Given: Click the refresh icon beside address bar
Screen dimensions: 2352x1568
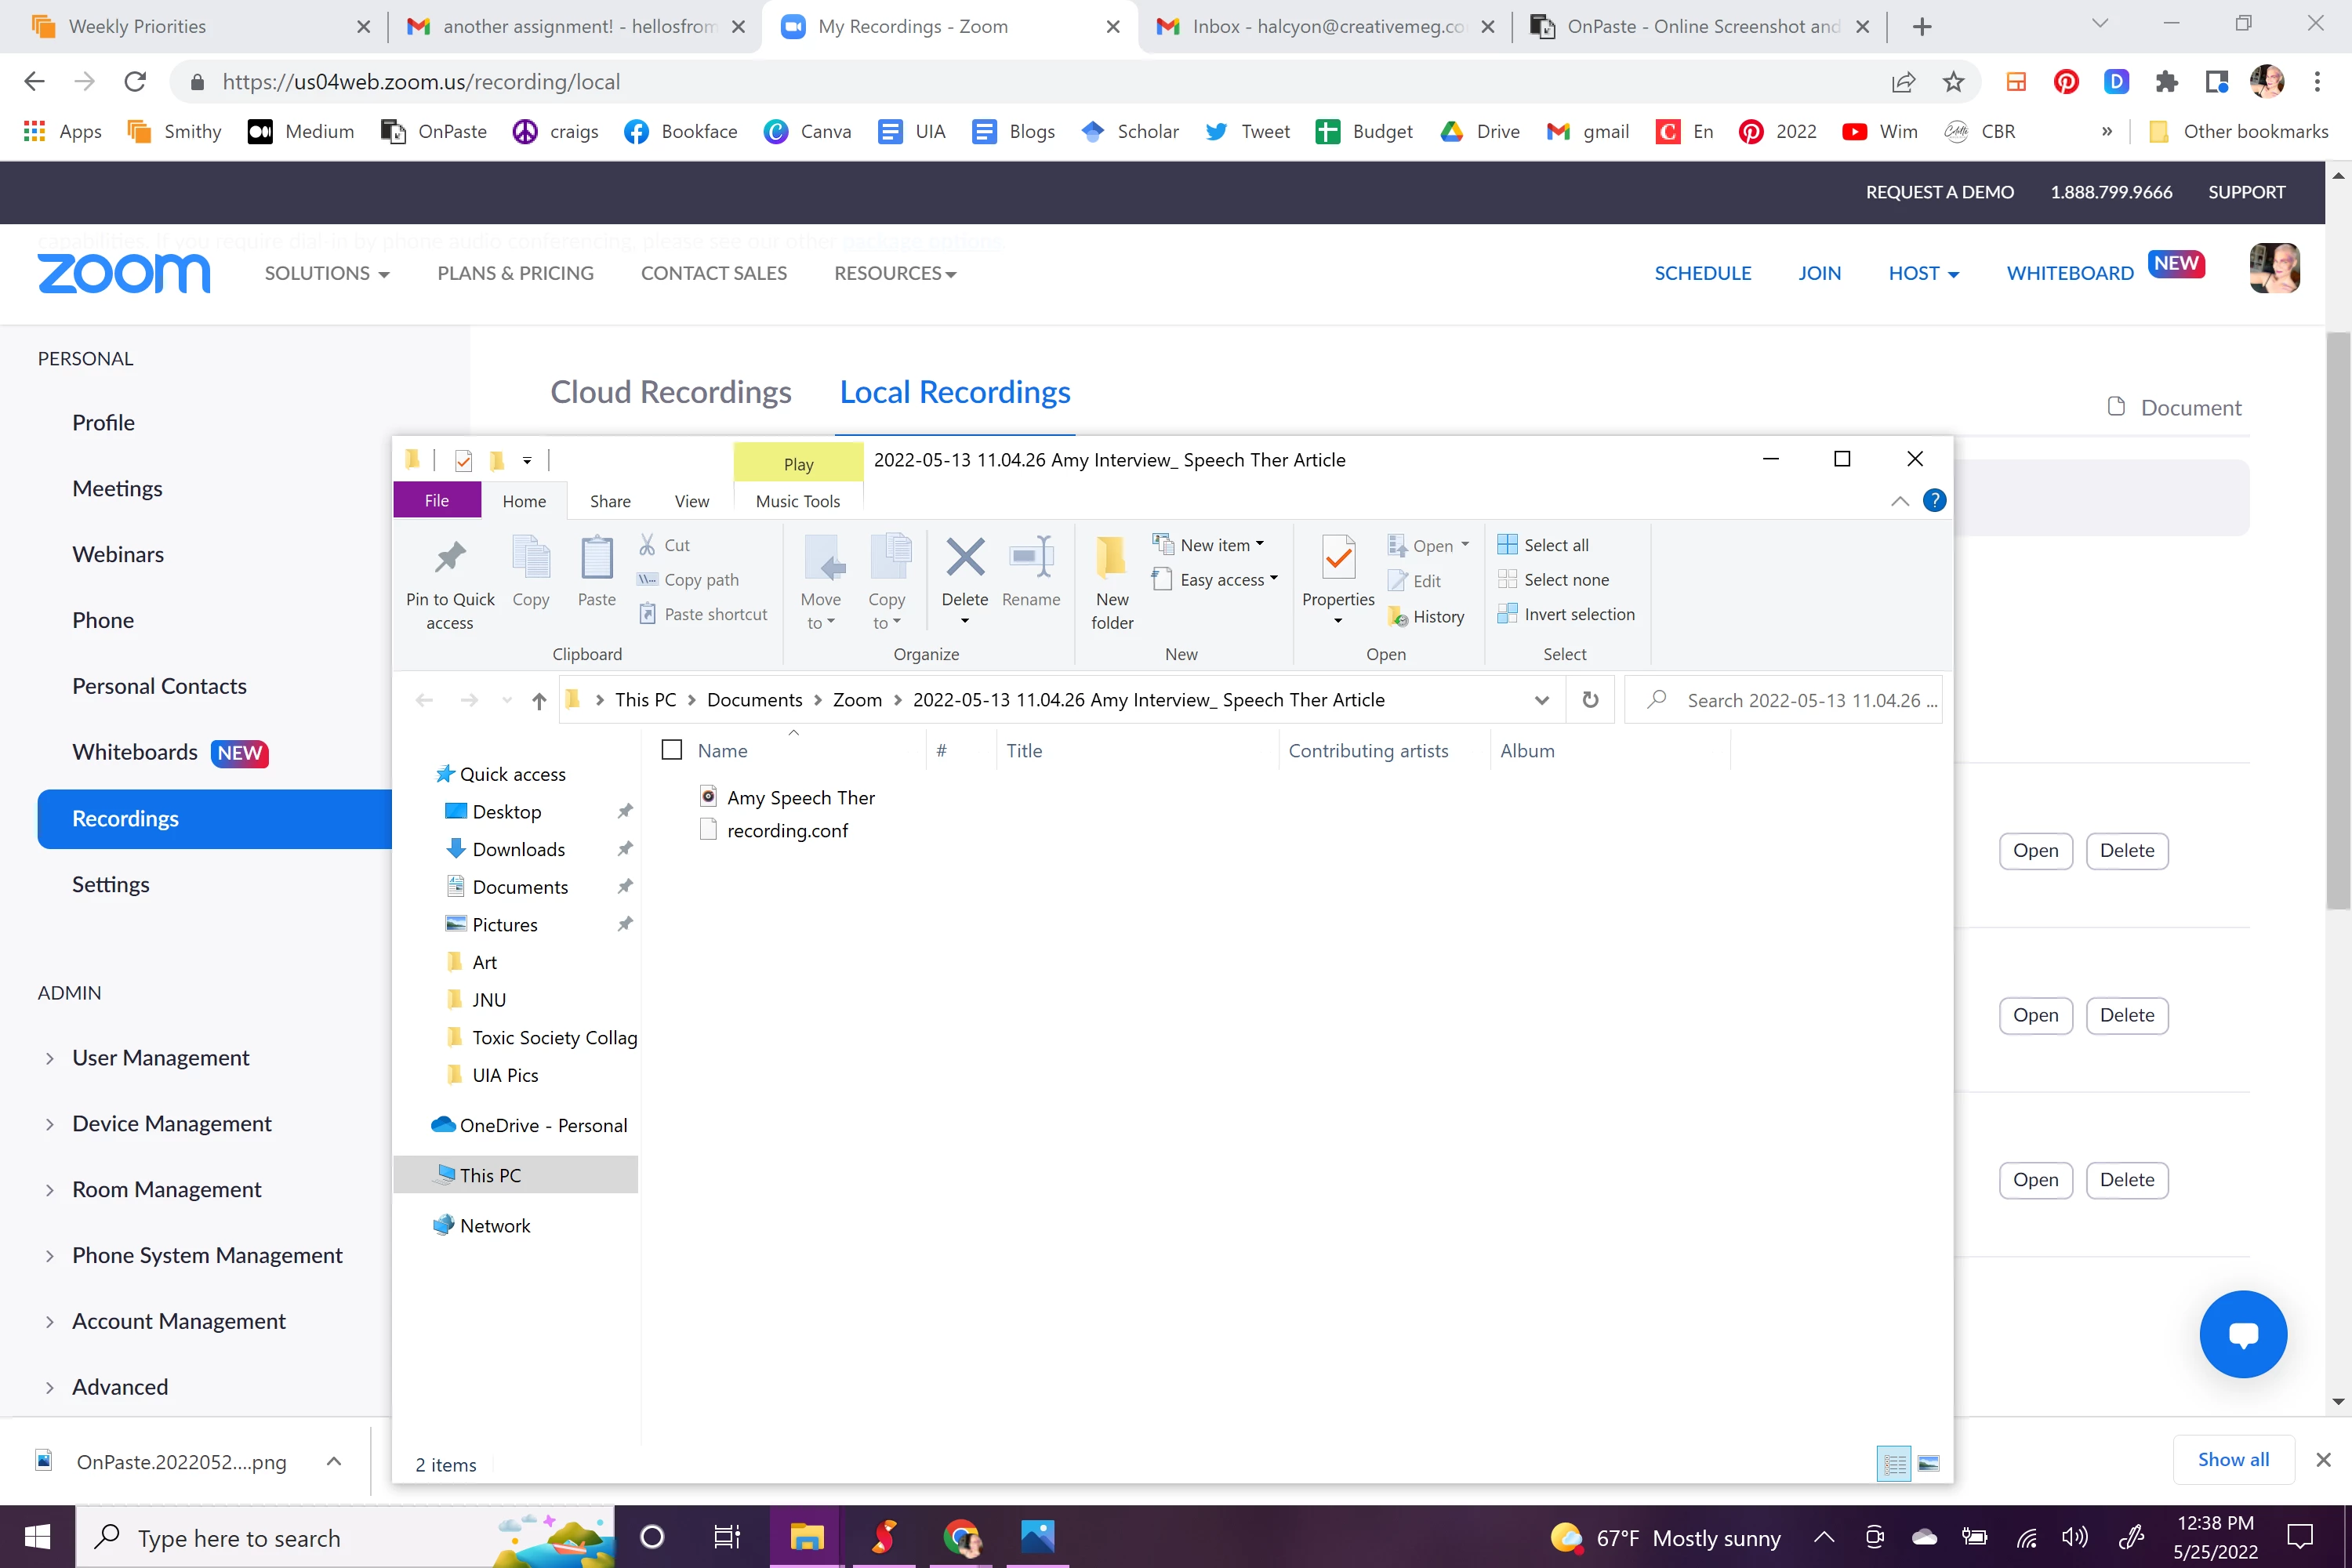Looking at the screenshot, I should pyautogui.click(x=1590, y=700).
